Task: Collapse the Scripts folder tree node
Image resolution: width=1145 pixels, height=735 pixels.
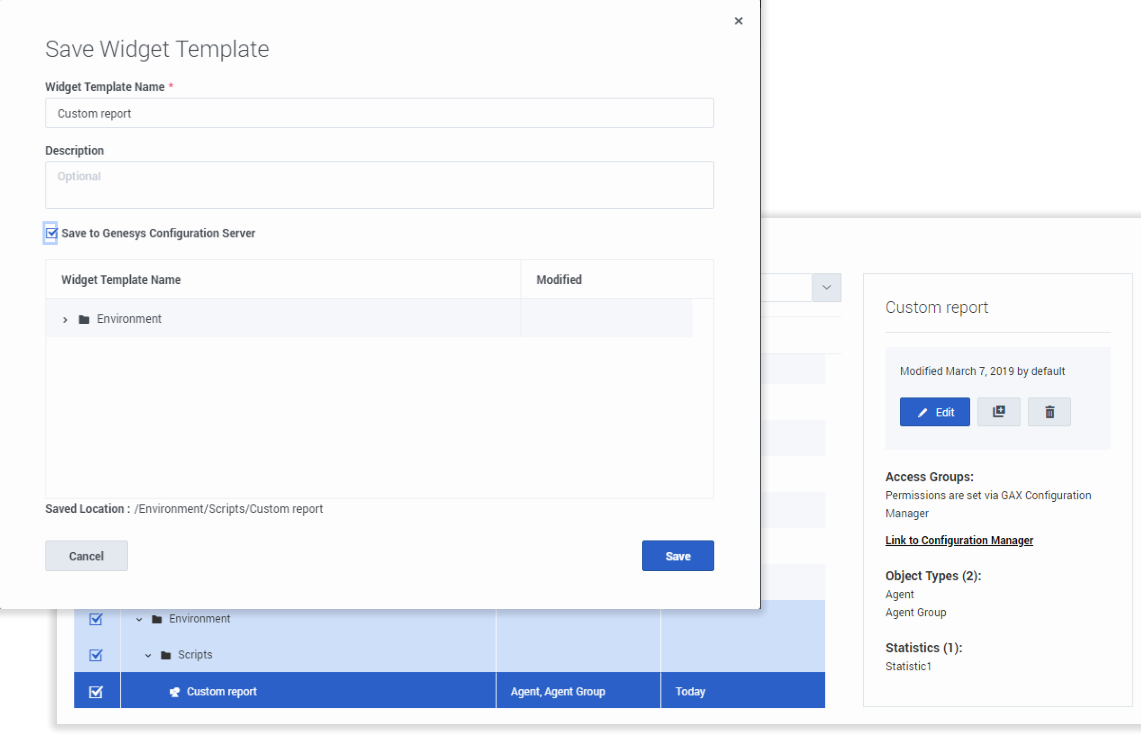Action: 148,656
